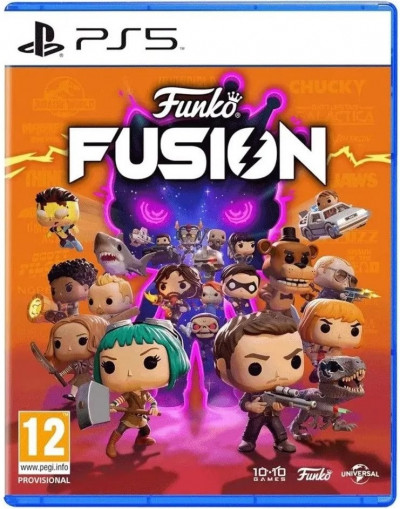Click the Universal globe logo
Screen dimensions: 400x509
coord(360,474)
